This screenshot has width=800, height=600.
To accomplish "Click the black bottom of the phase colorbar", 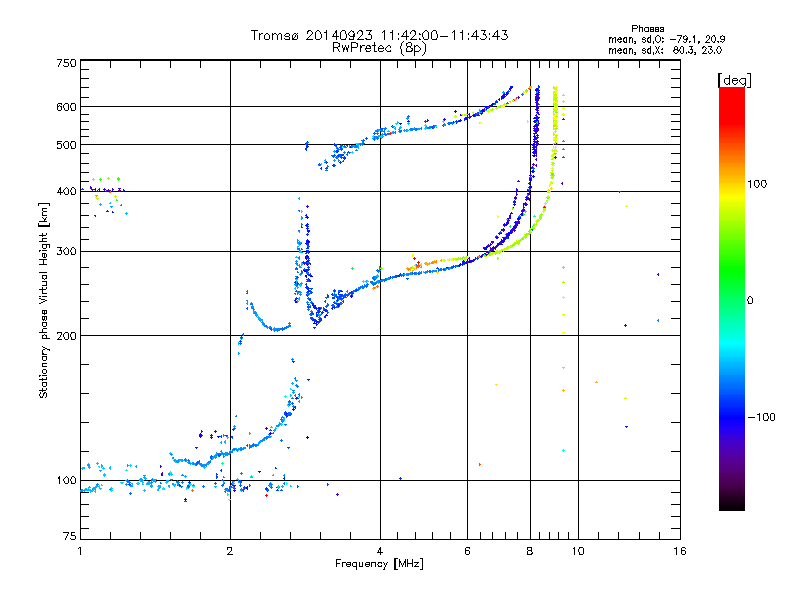I will pyautogui.click(x=732, y=503).
